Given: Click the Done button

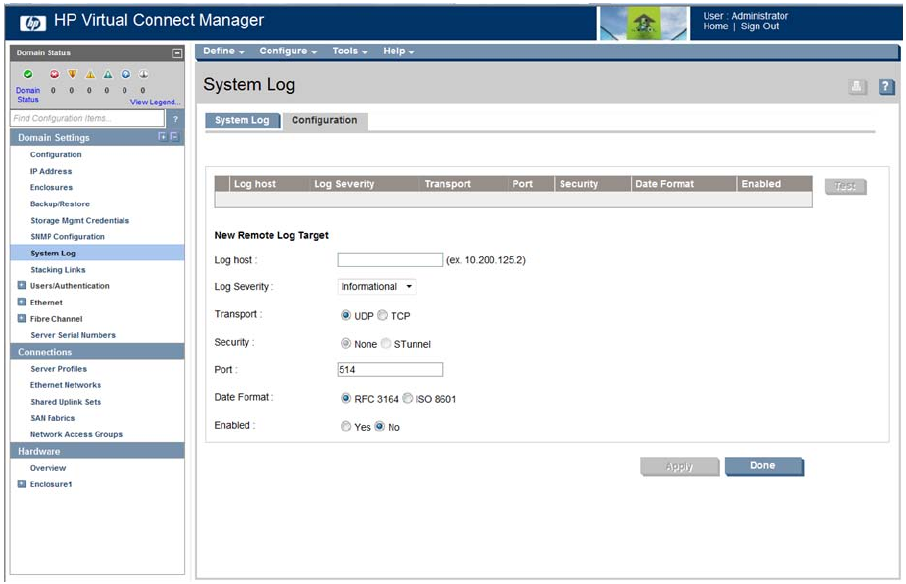Looking at the screenshot, I should pos(762,466).
